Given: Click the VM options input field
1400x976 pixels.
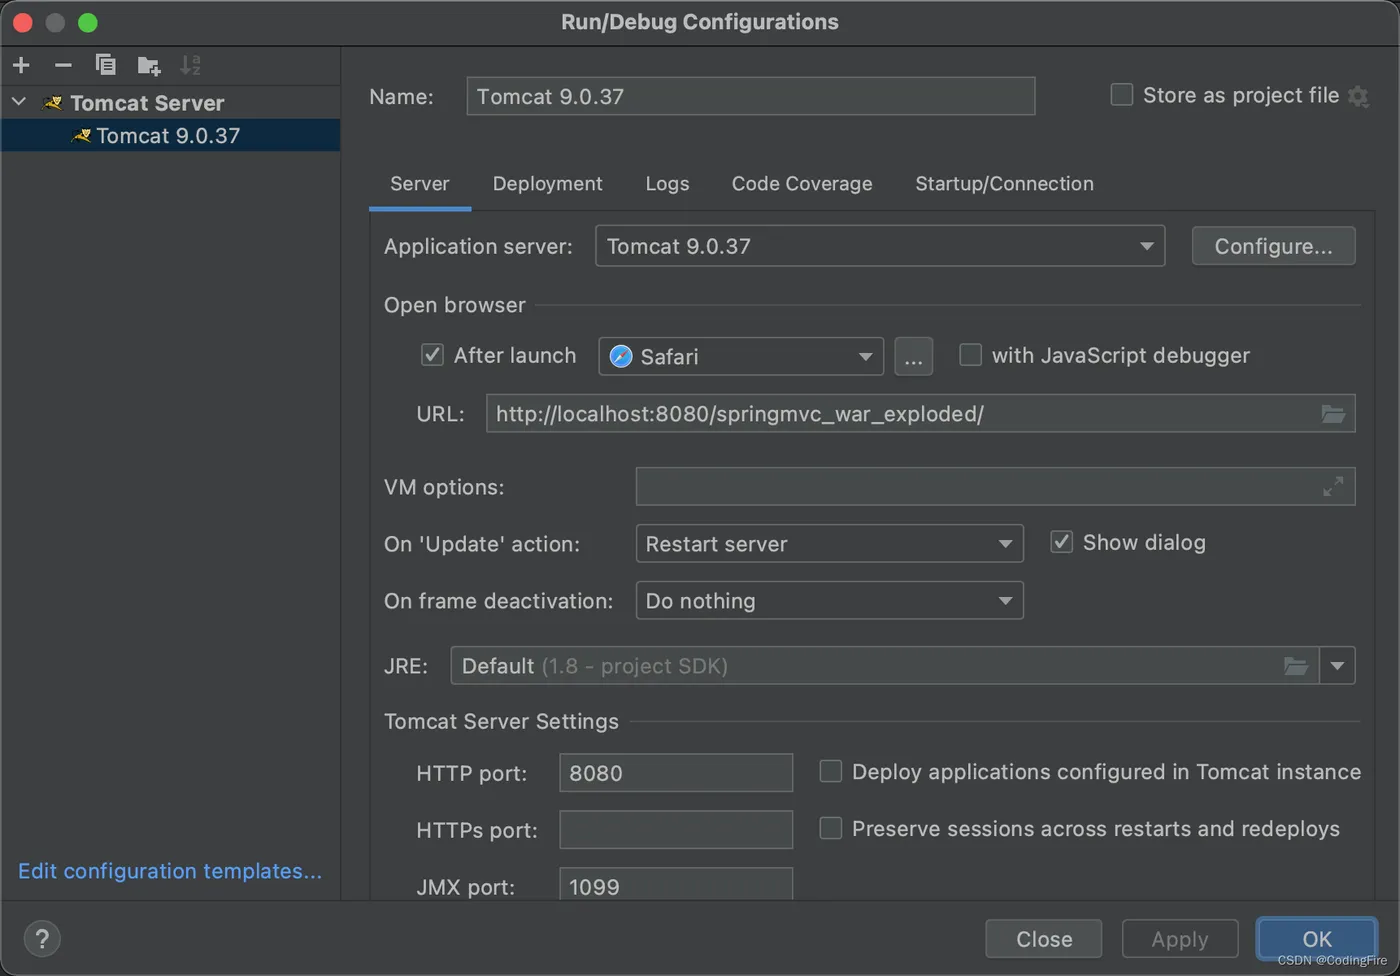Looking at the screenshot, I should pos(995,487).
